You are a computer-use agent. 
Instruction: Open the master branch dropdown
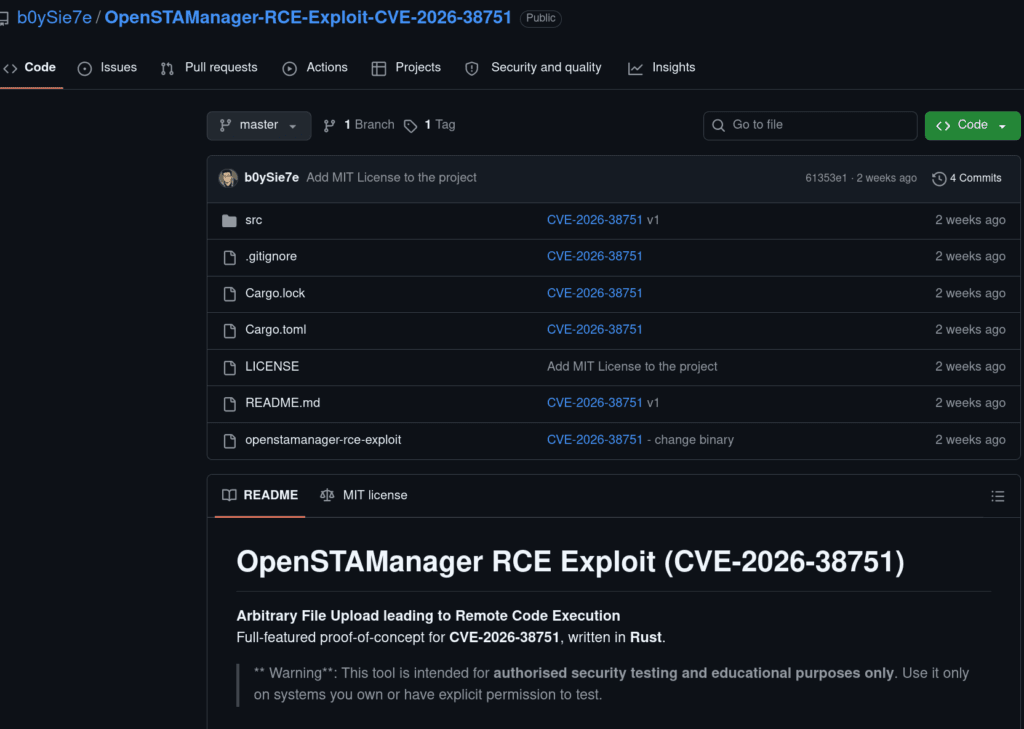click(x=259, y=125)
